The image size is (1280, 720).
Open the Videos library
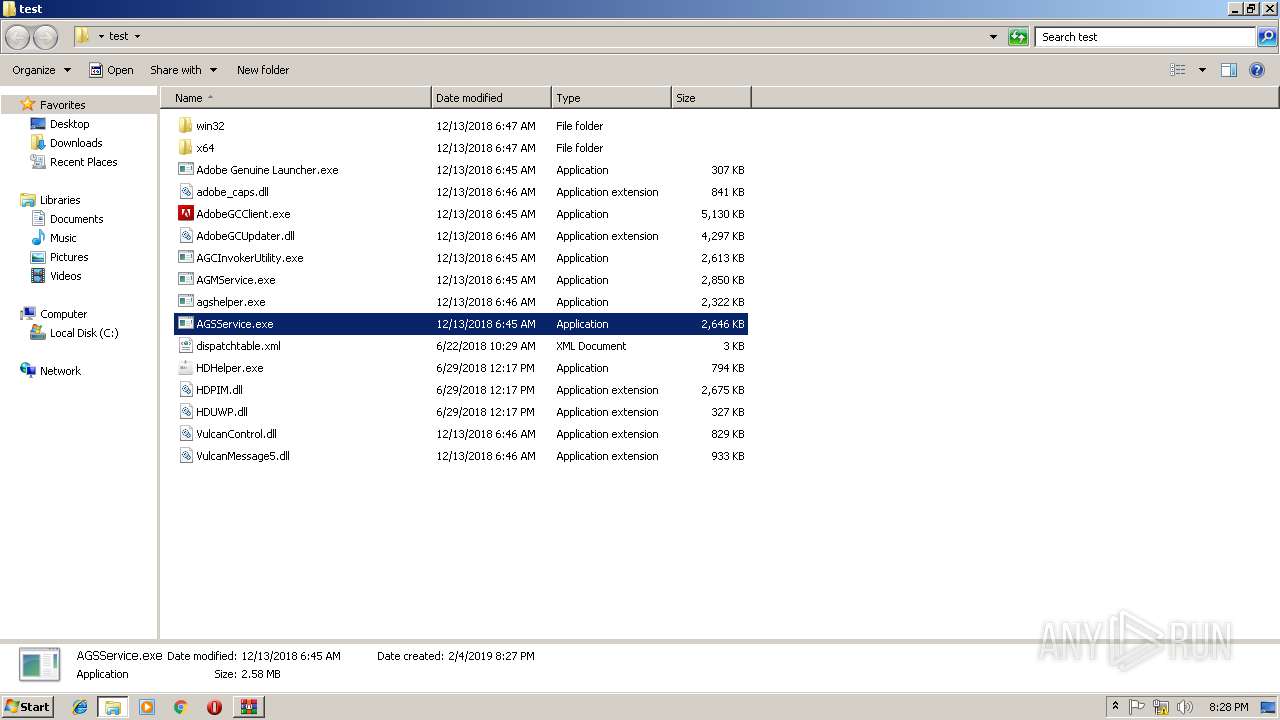click(65, 276)
